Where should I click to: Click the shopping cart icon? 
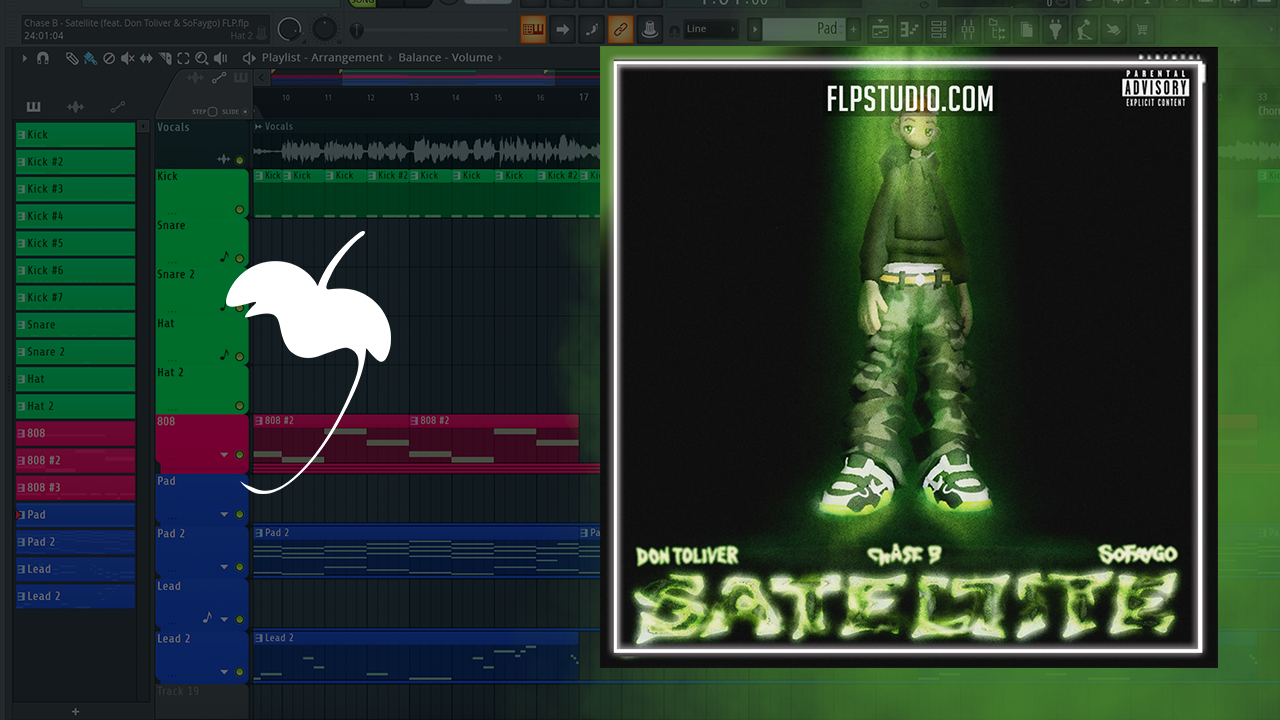coord(1139,29)
